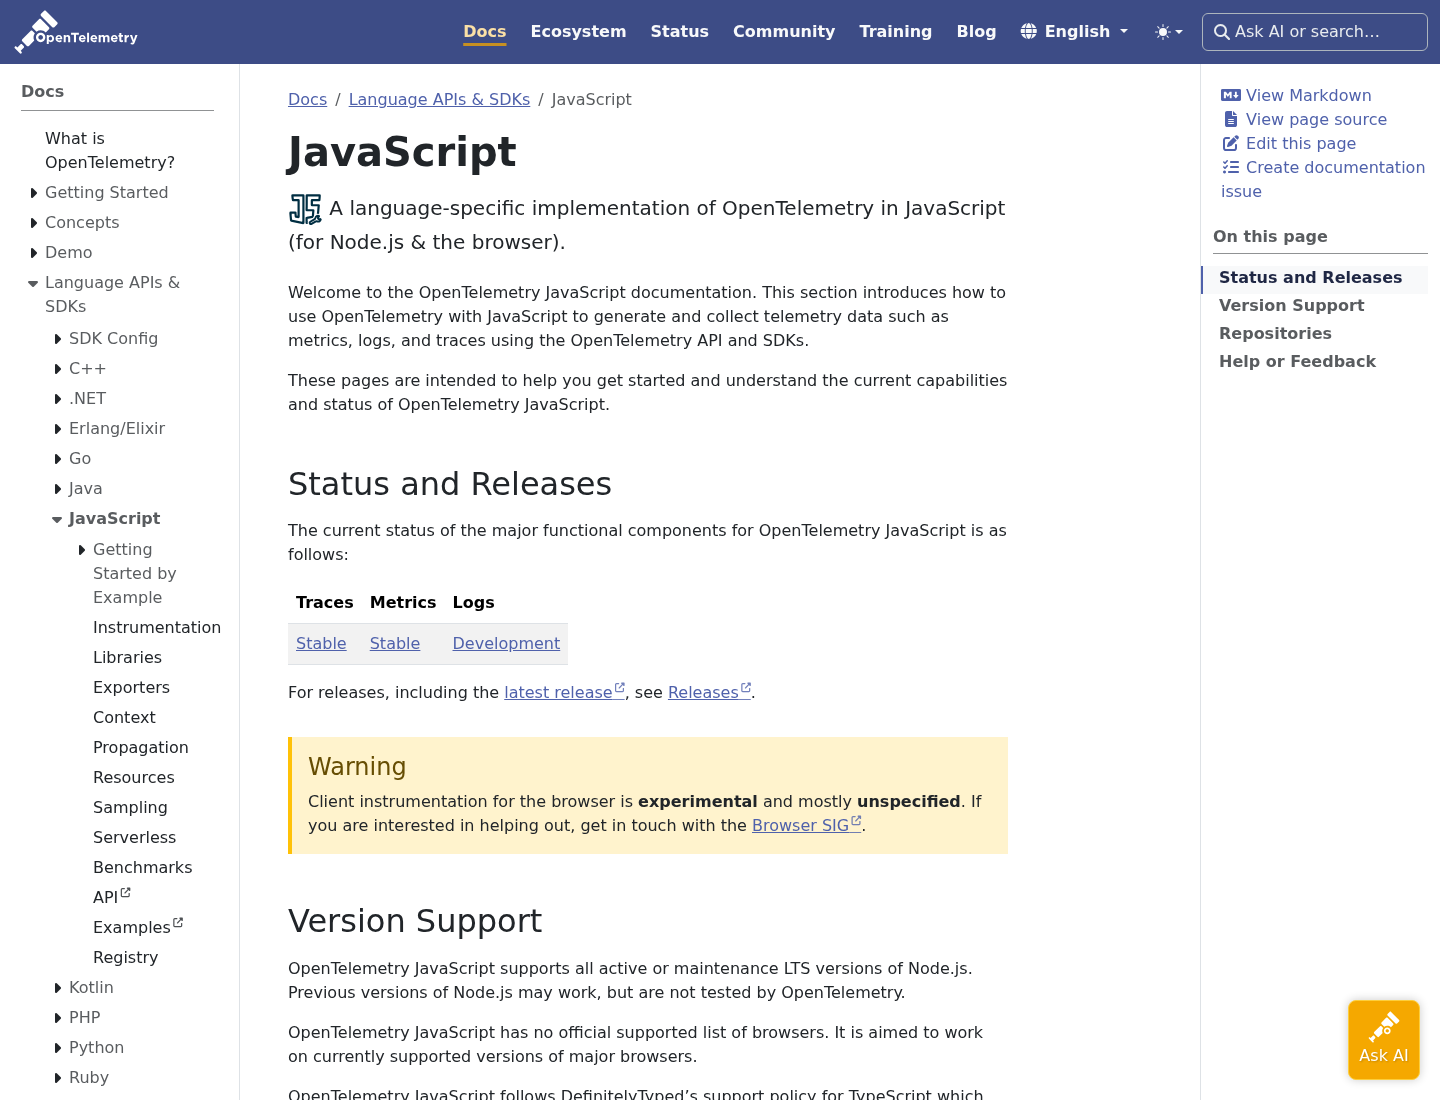The width and height of the screenshot is (1440, 1100).
Task: Open the Ask AI floating button
Action: 1384,1040
